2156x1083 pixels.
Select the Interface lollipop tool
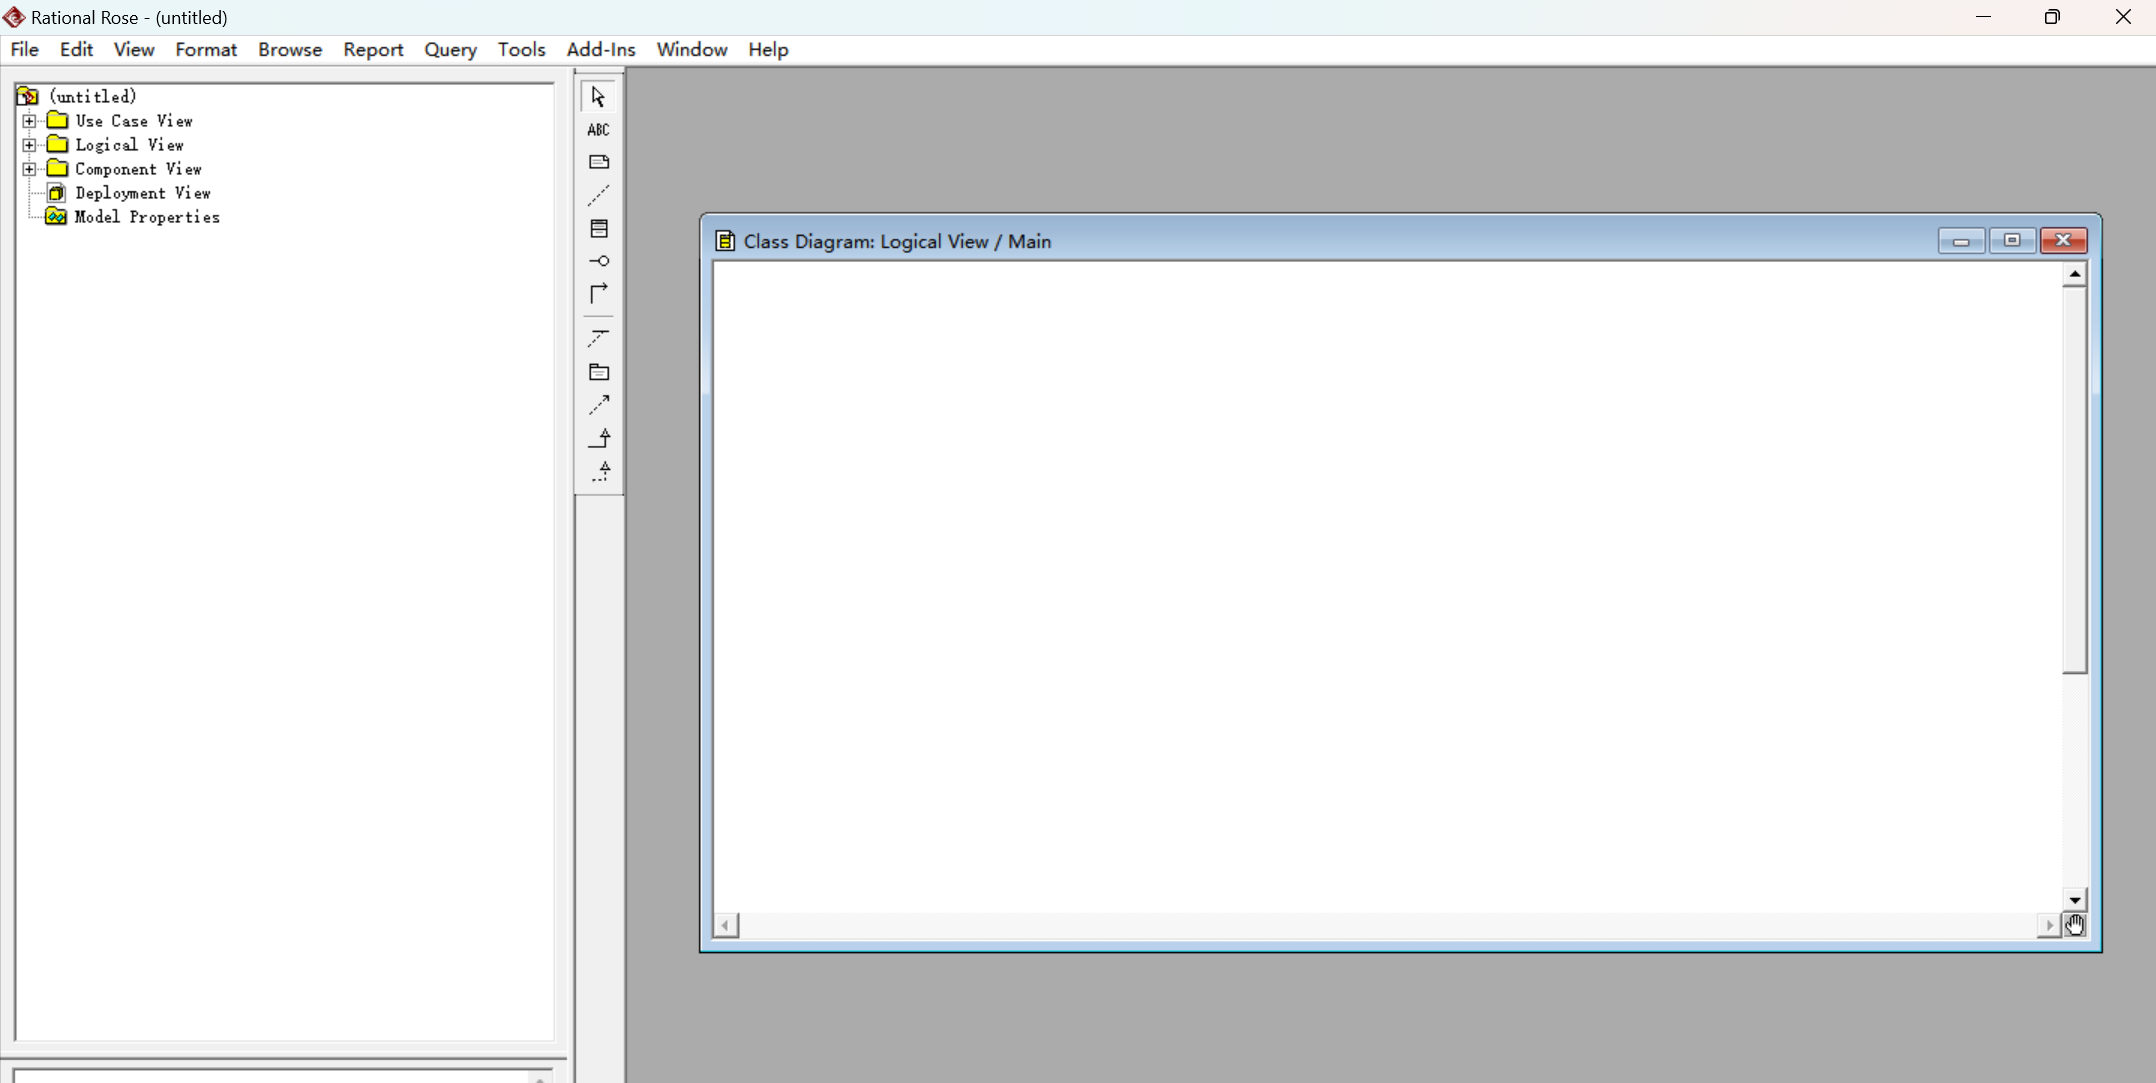point(598,261)
